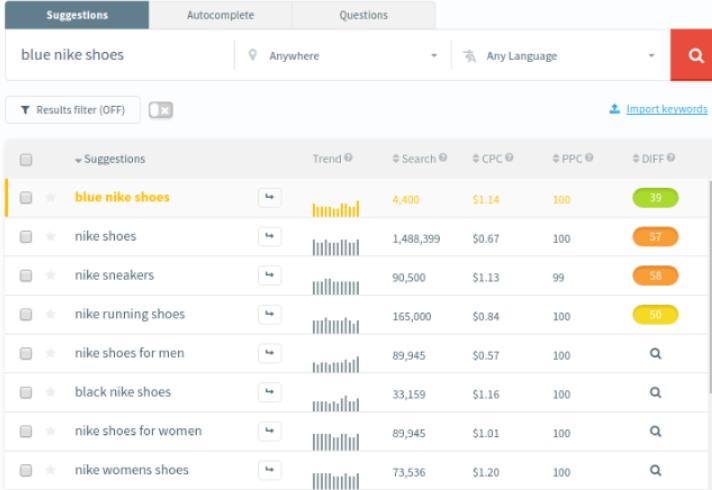Star the 'nike running shoes' keyword

50,314
